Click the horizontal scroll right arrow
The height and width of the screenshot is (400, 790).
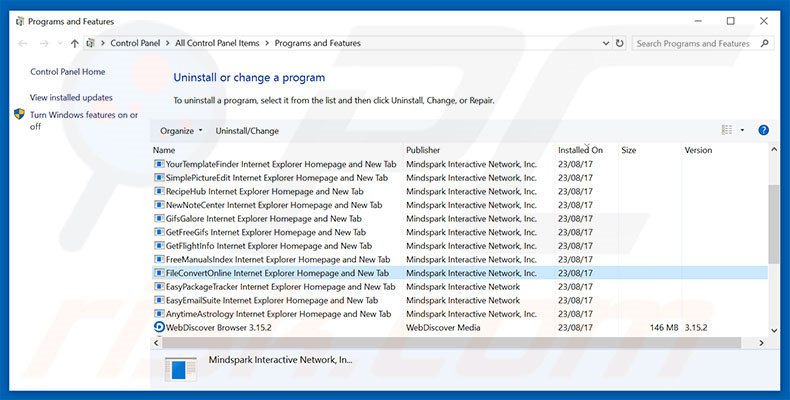click(761, 343)
